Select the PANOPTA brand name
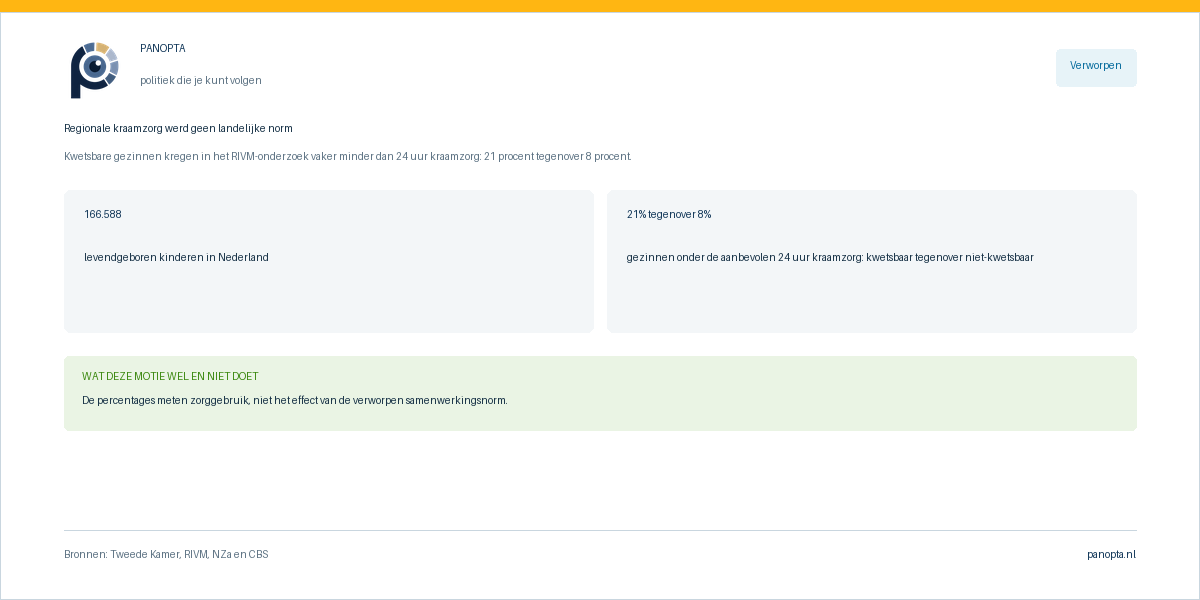The height and width of the screenshot is (600, 1200). 163,48
